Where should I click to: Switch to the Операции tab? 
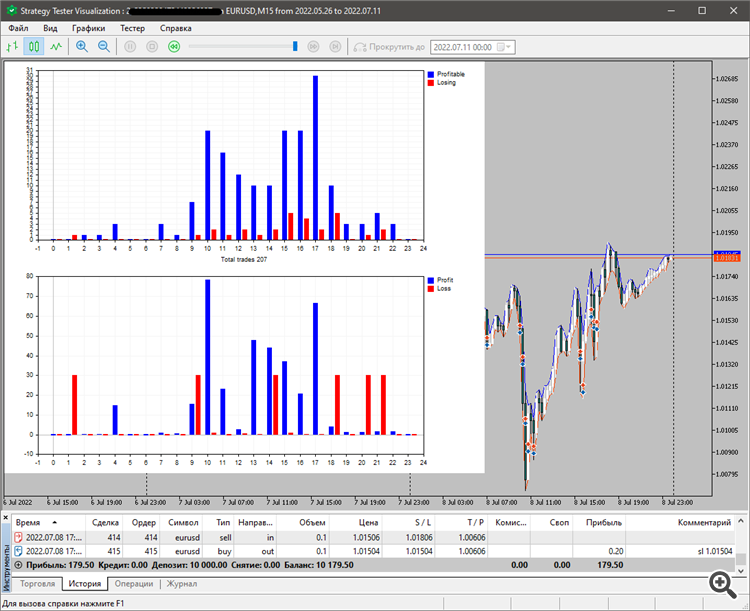point(134,584)
